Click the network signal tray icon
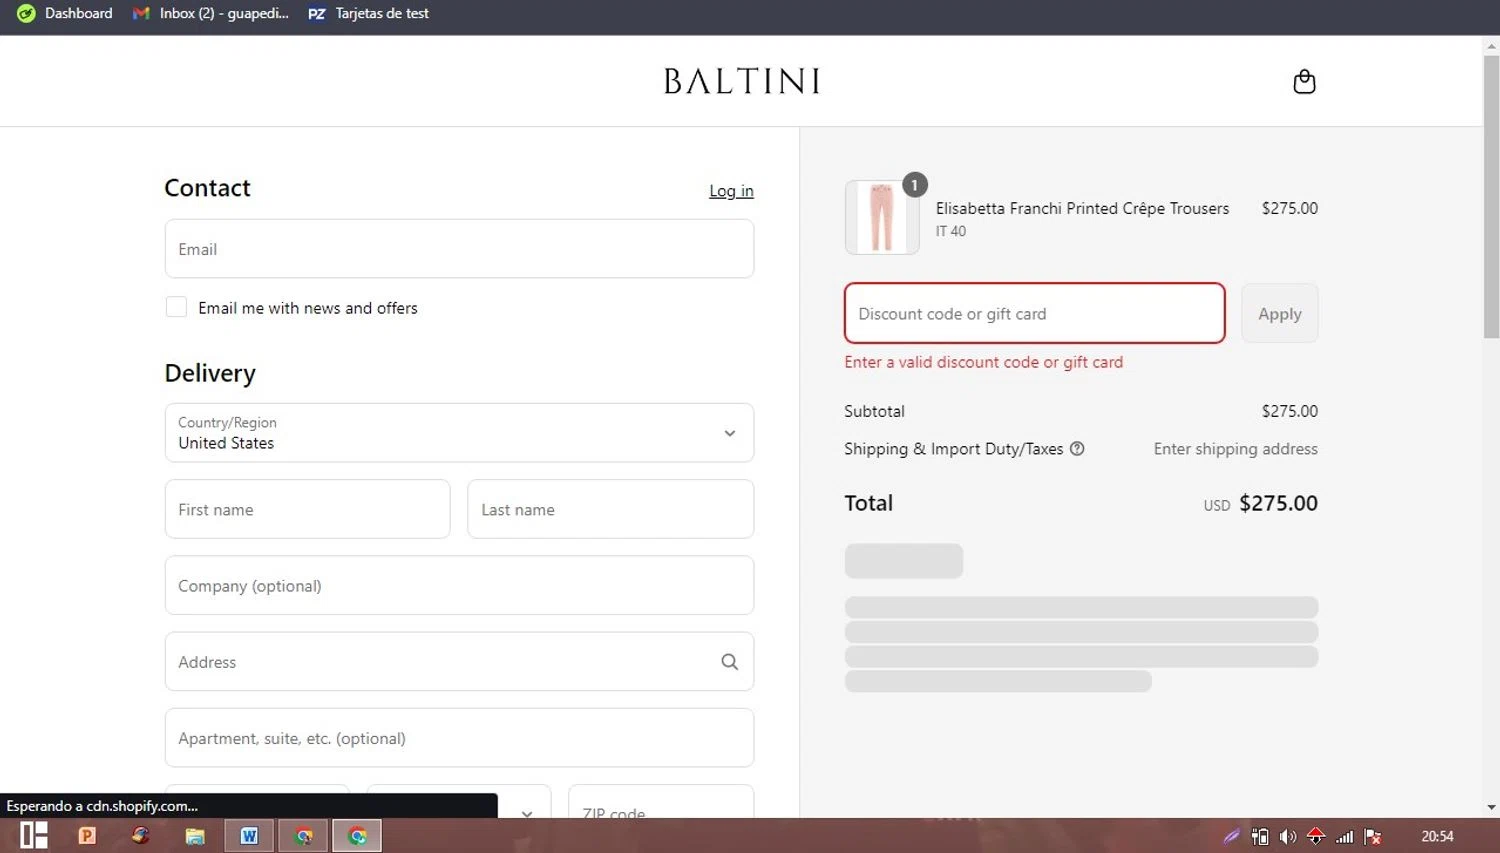This screenshot has height=853, width=1500. coord(1345,836)
